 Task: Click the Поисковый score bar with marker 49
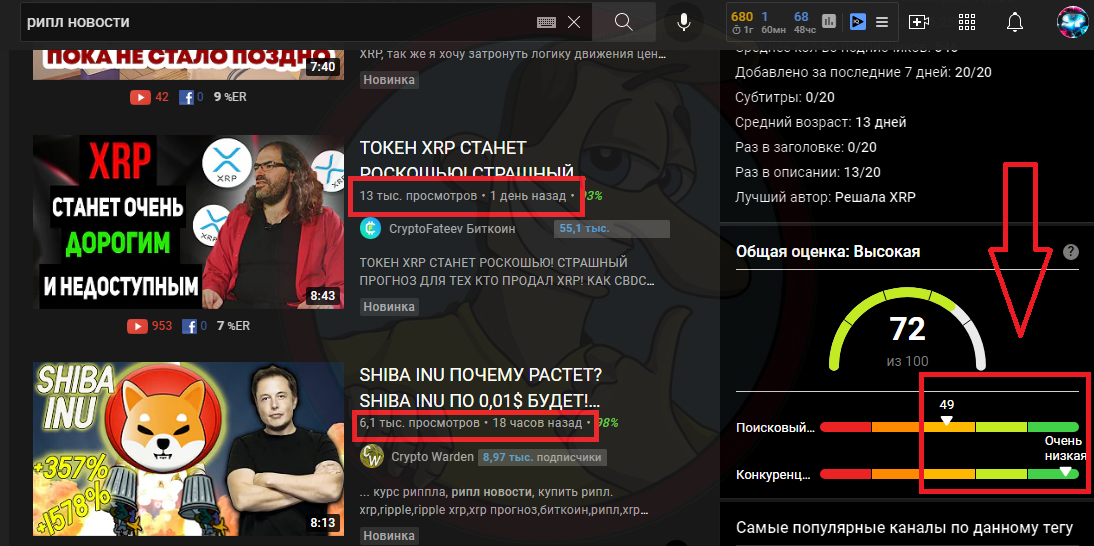coord(950,427)
